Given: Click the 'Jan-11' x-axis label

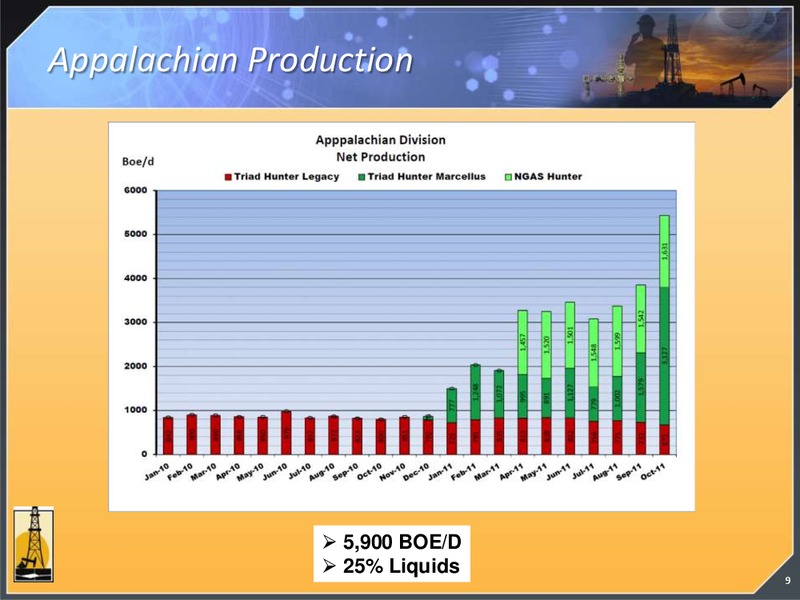Looking at the screenshot, I should 441,471.
